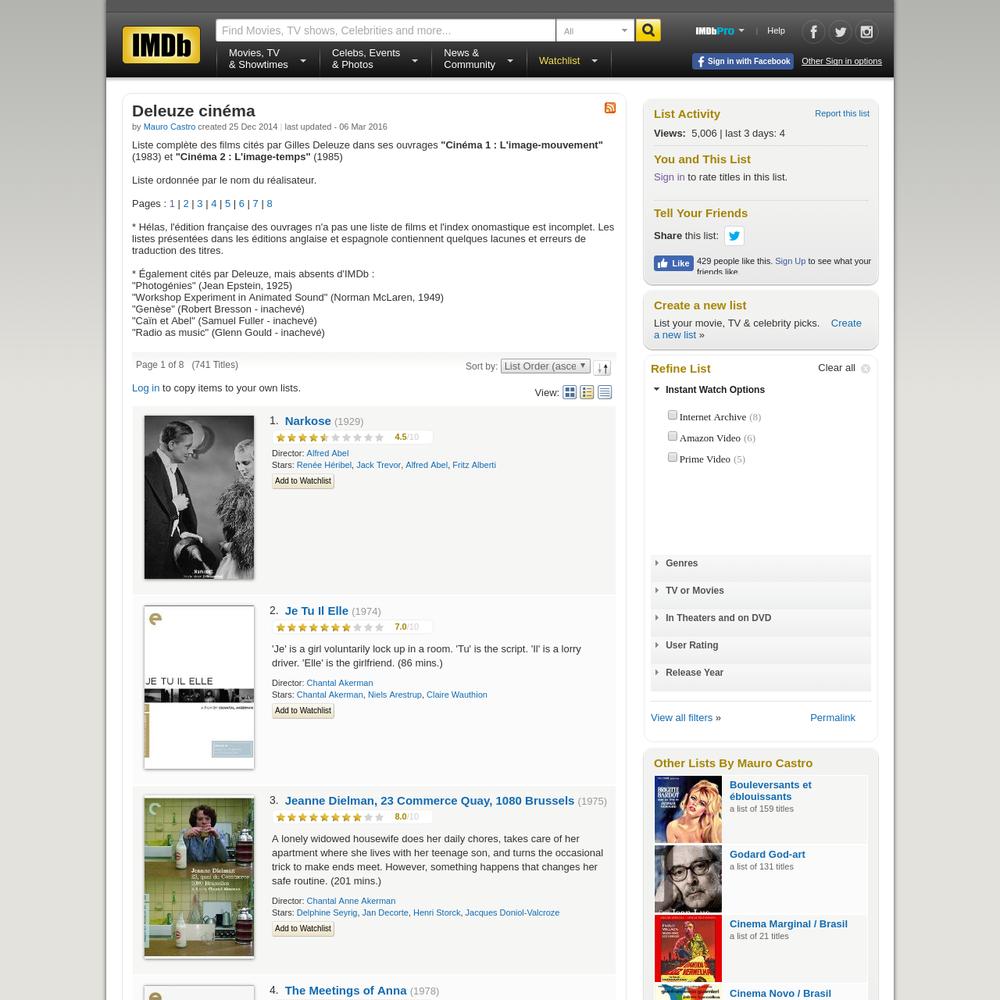
Task: Open Other Sign in options
Action: [x=841, y=61]
